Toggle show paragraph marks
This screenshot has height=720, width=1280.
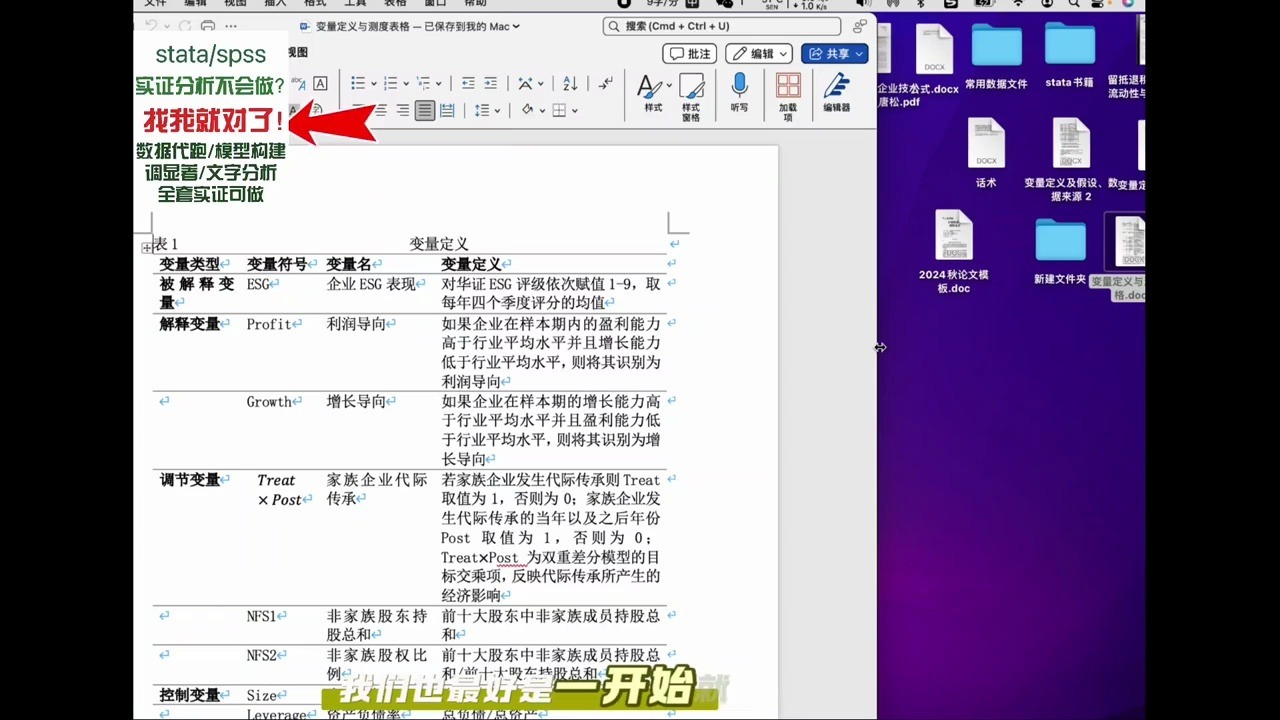(606, 83)
